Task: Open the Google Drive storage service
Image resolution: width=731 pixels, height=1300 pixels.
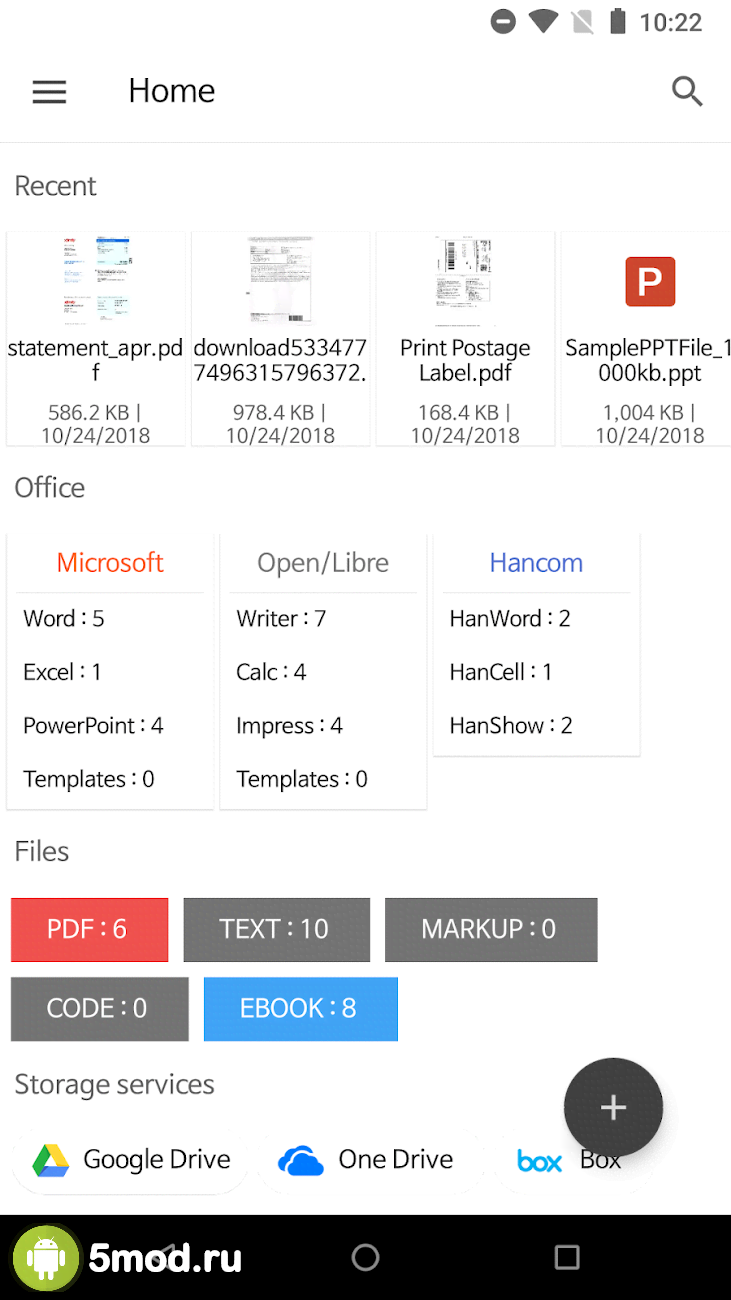Action: click(131, 1160)
